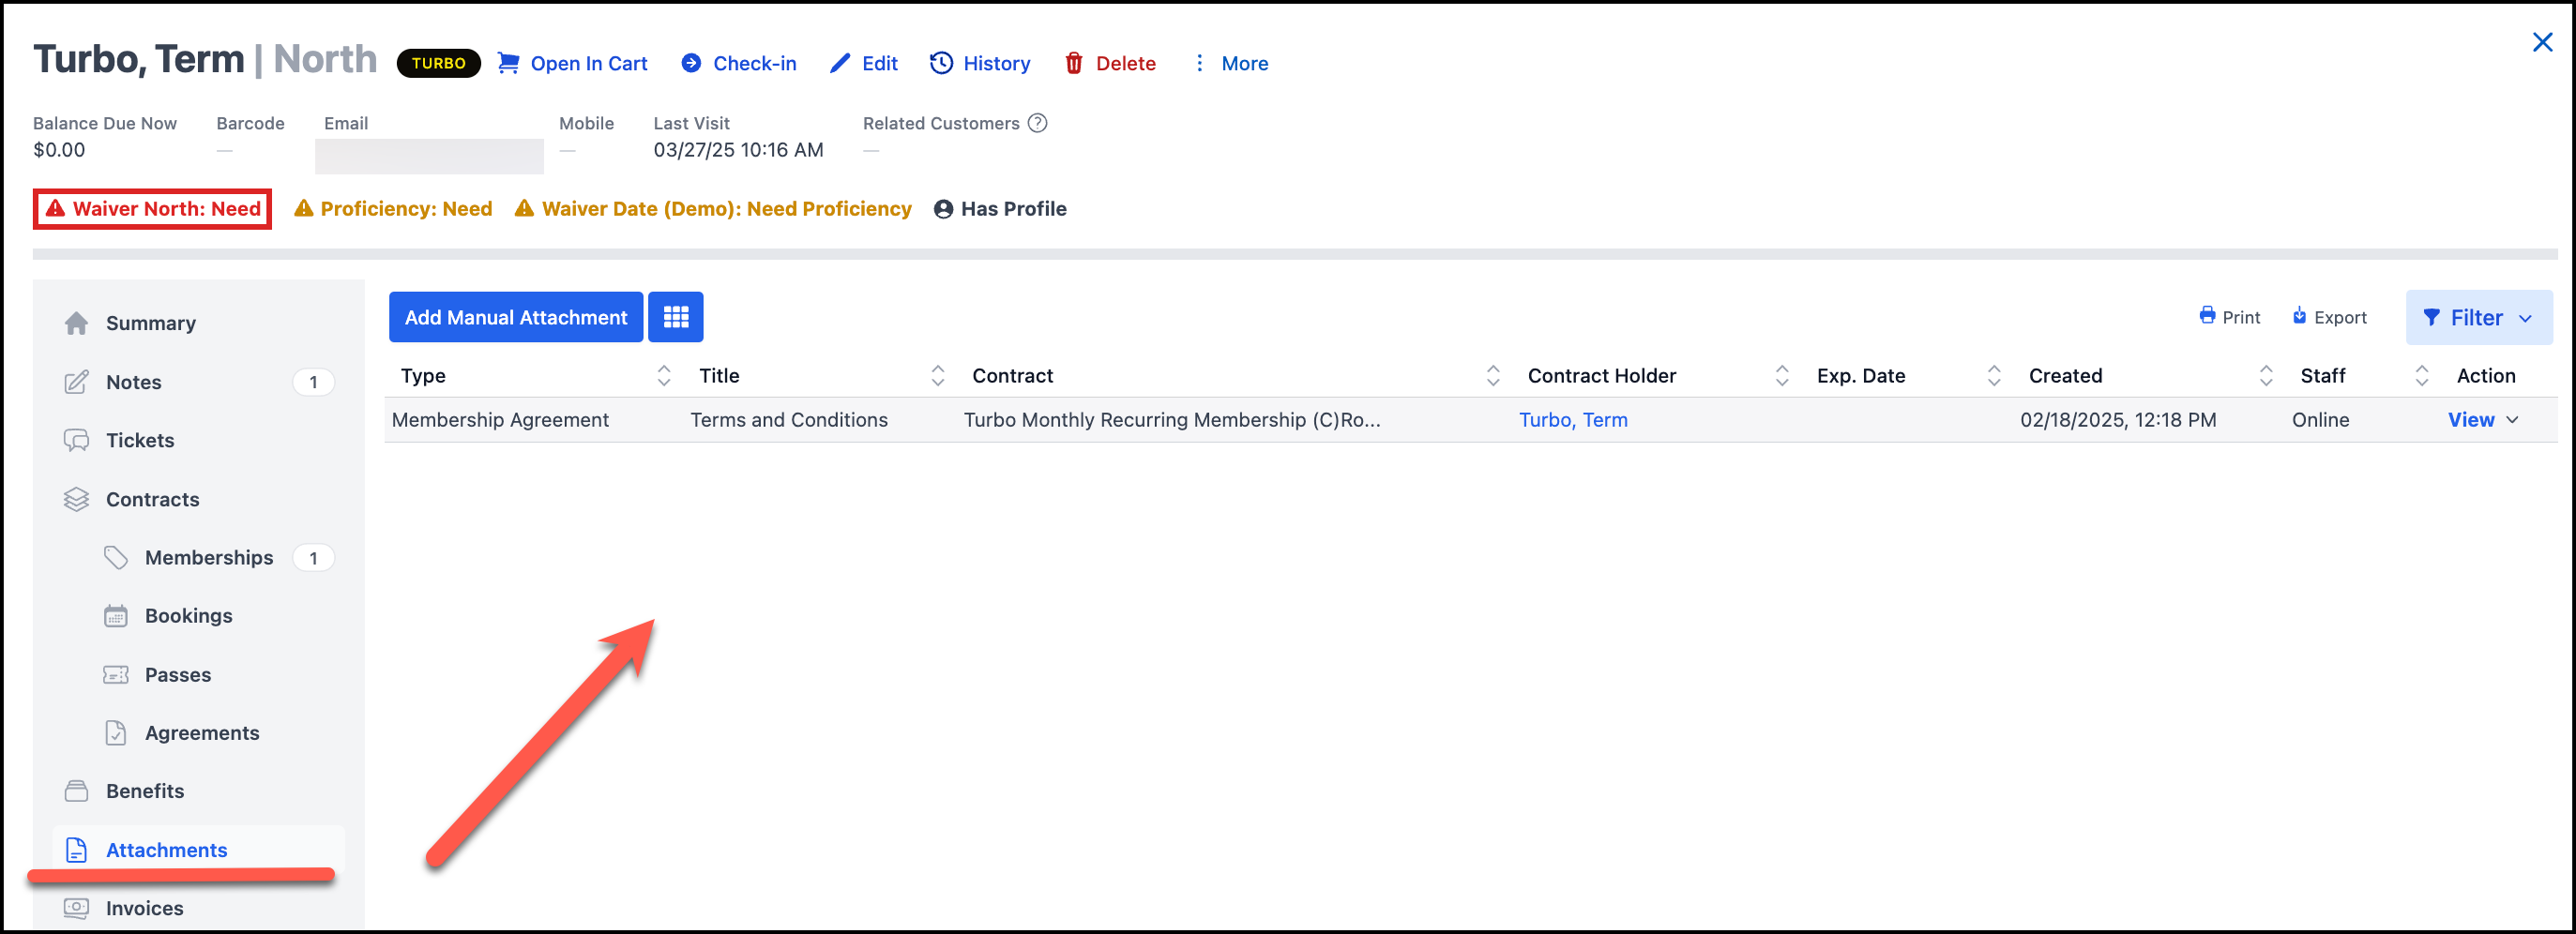Sort table by Type column arrows
This screenshot has height=934, width=2576.
[664, 375]
